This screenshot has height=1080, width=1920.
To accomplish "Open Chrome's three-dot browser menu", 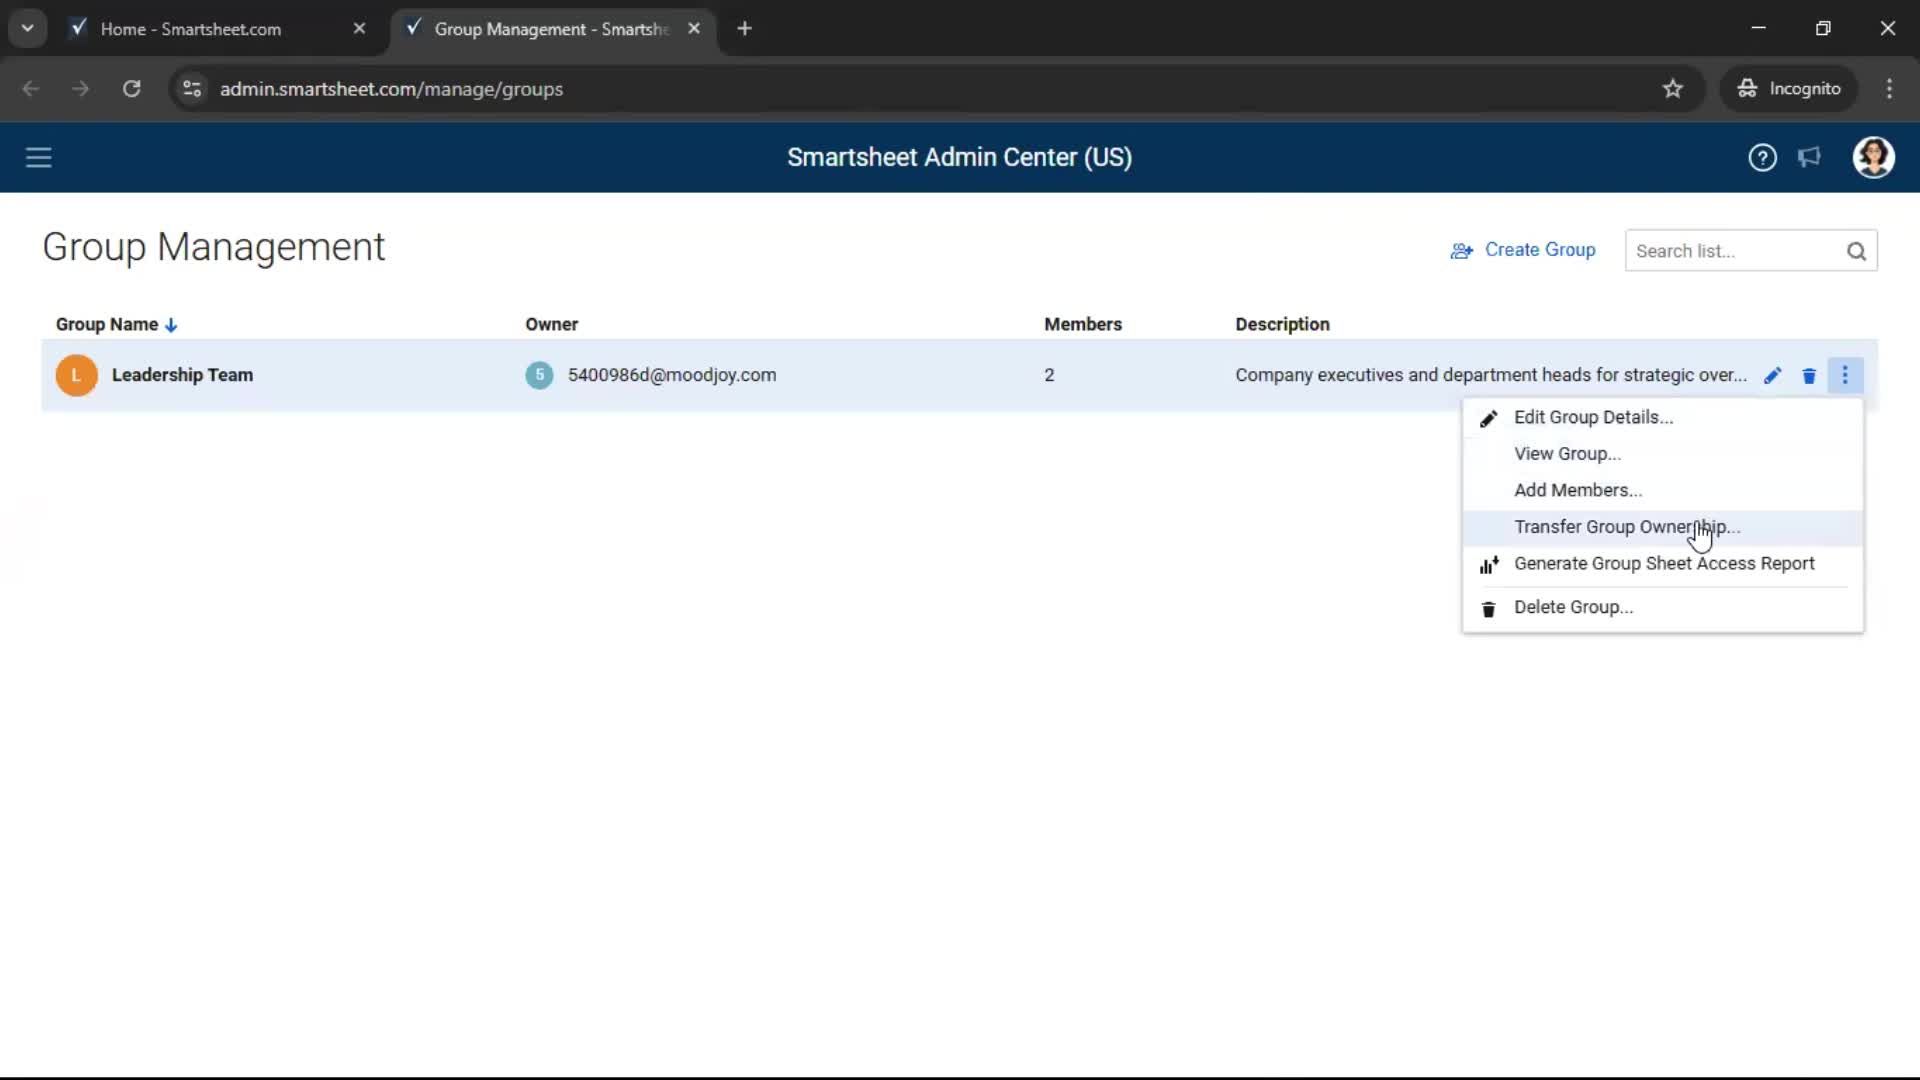I will pos(1890,89).
